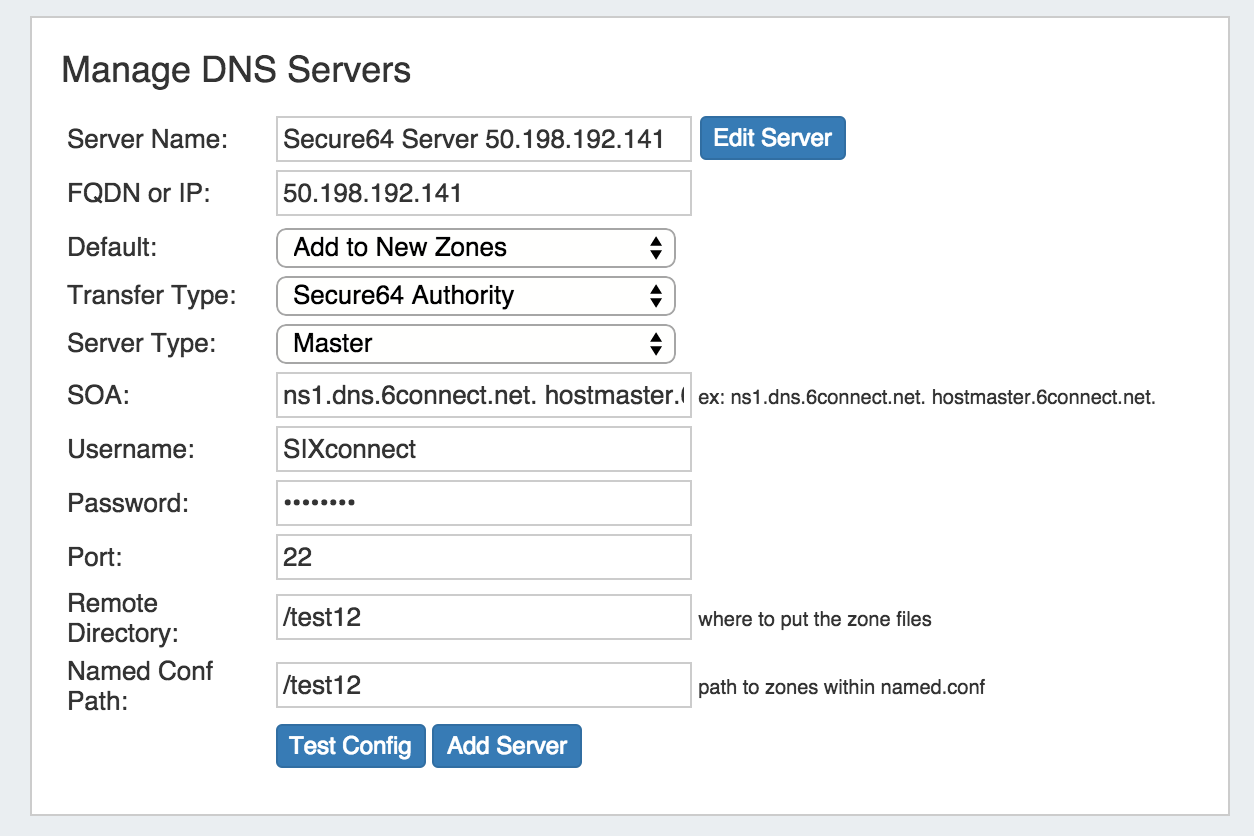This screenshot has width=1254, height=836.
Task: Click 'where to put the zone files' hint
Action: pos(814,620)
